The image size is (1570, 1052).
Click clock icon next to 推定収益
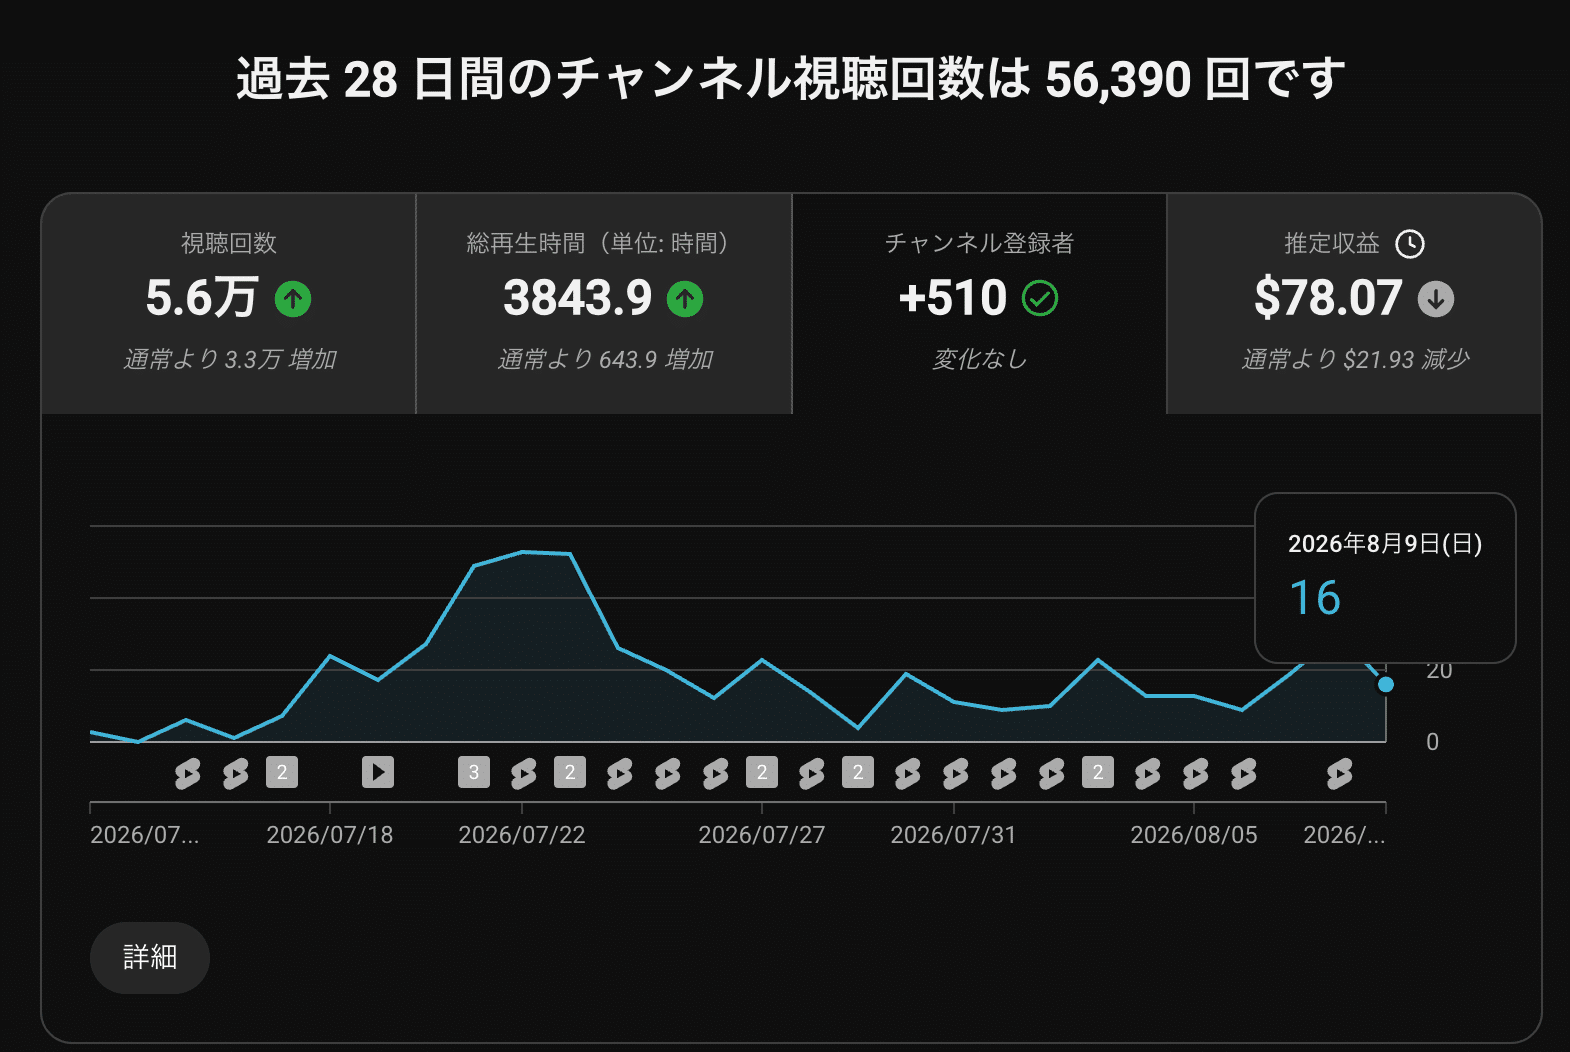[1410, 244]
